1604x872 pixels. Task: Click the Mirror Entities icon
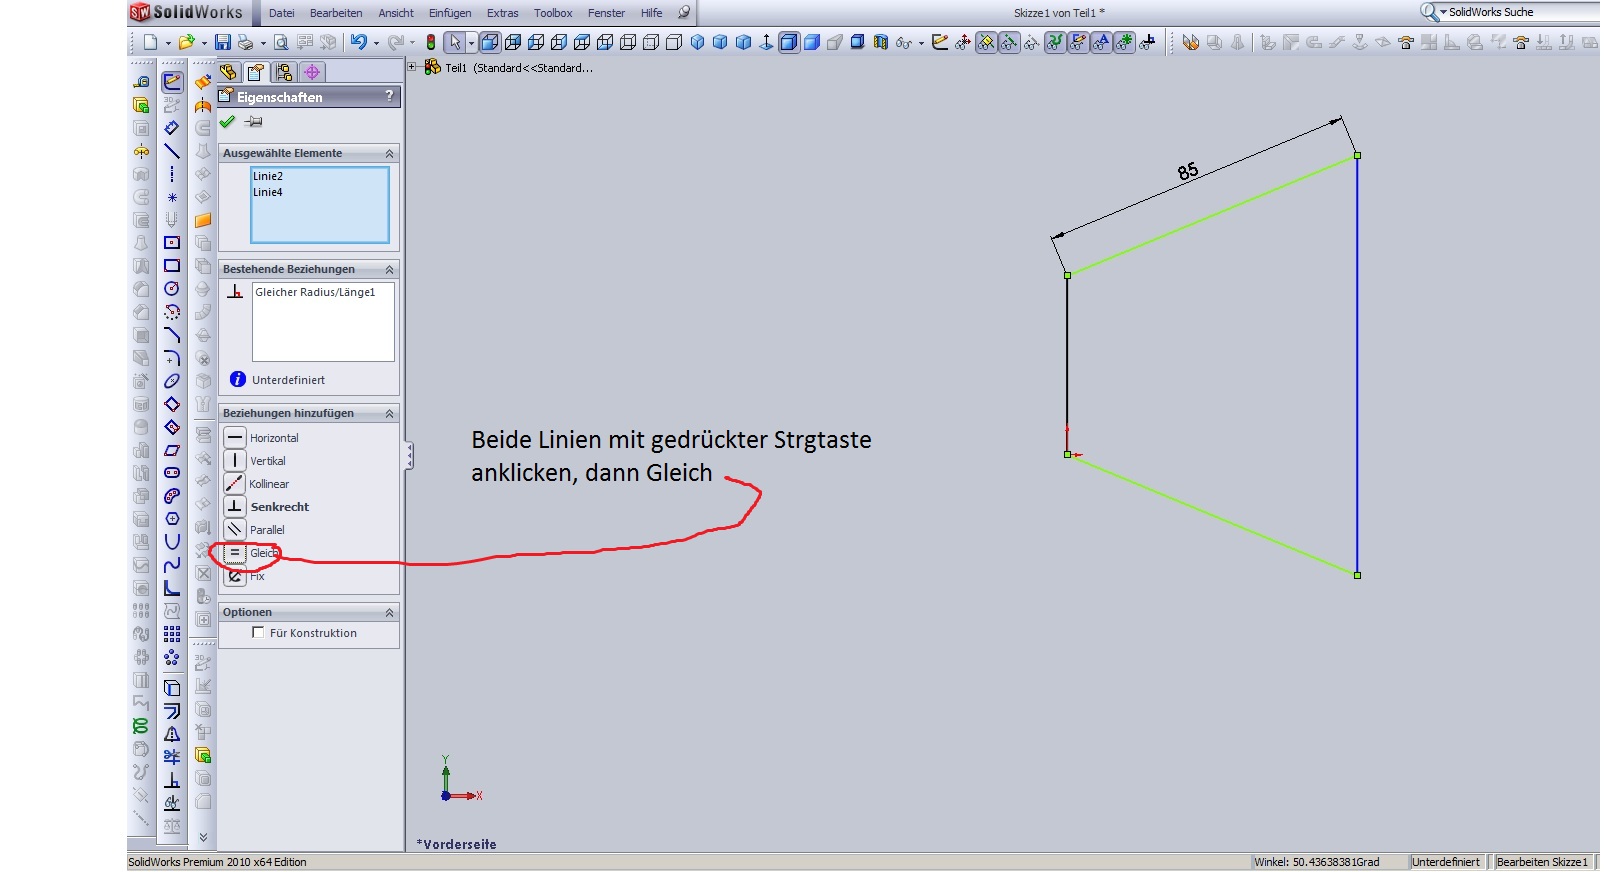(172, 734)
